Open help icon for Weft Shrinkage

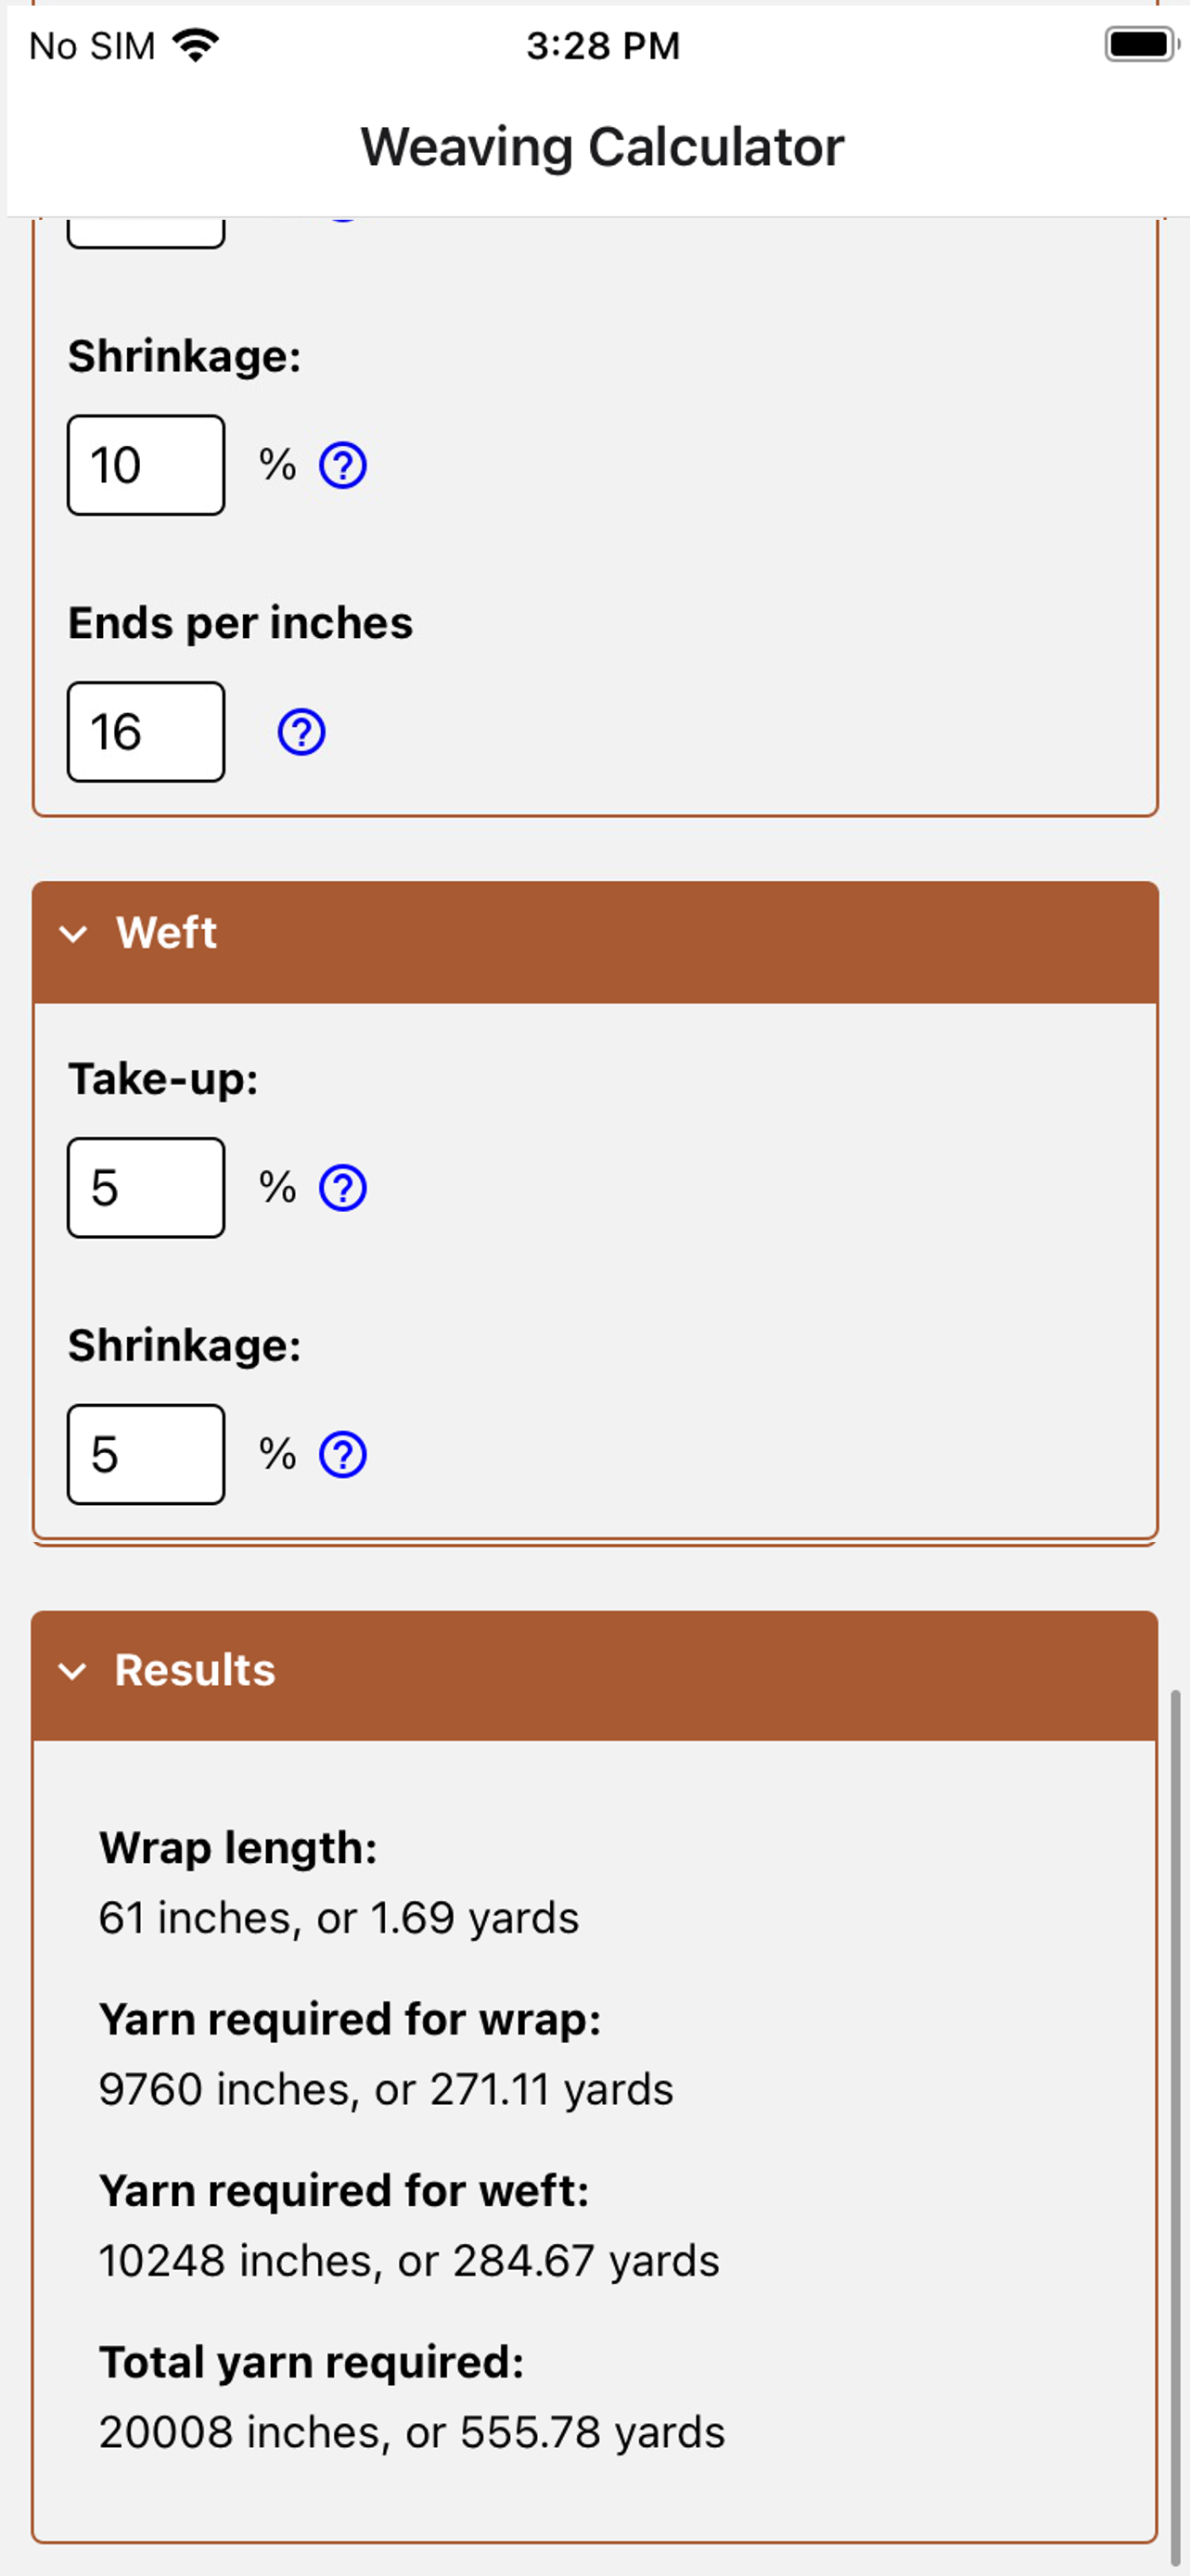click(342, 1455)
